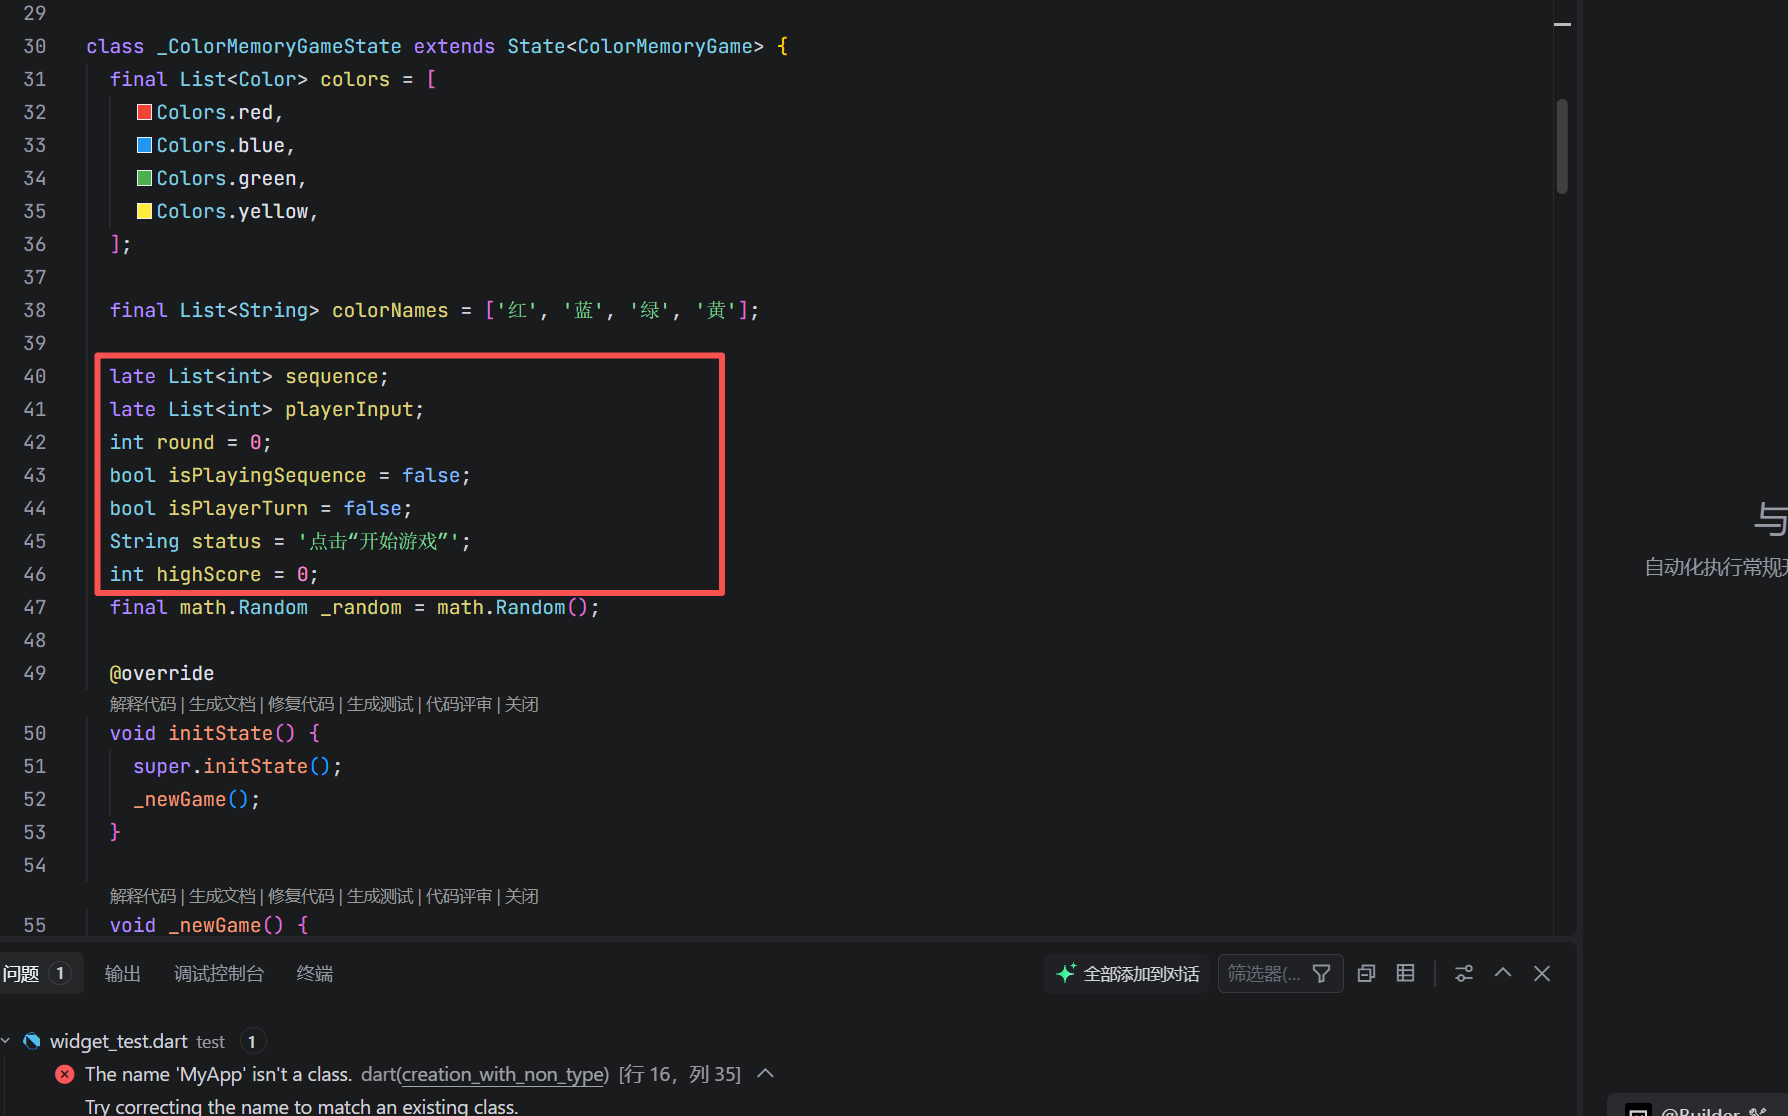Click 生成测试 above _newGame
This screenshot has height=1116, width=1788.
pyautogui.click(x=380, y=896)
